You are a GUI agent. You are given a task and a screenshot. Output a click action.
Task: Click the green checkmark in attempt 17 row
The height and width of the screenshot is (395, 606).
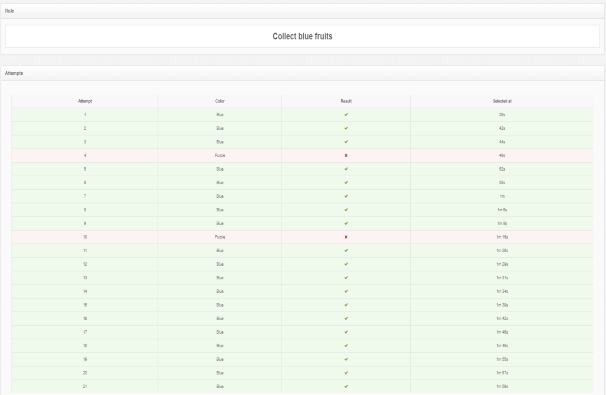click(x=346, y=332)
